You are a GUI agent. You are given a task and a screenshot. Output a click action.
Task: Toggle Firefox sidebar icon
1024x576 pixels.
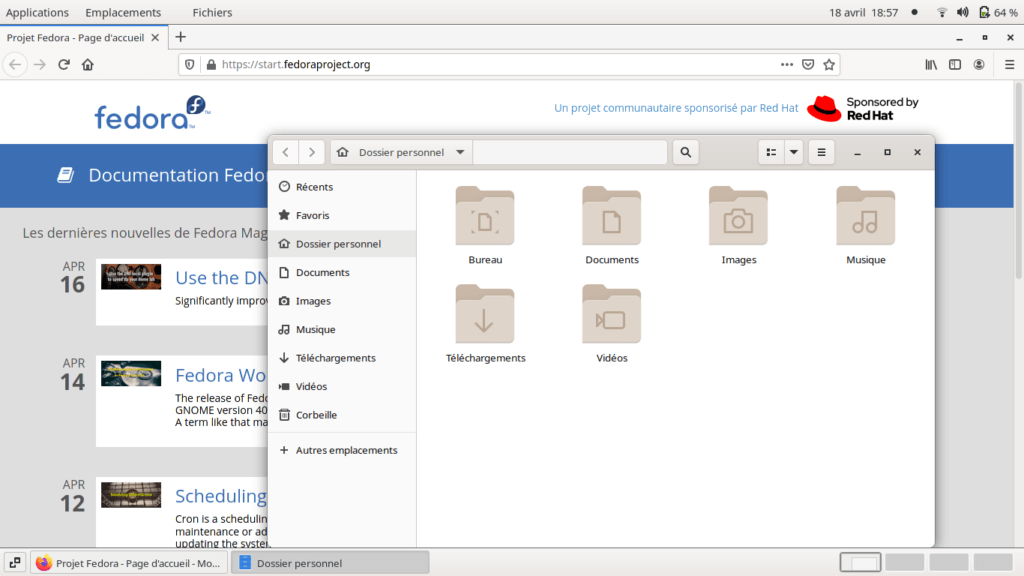pyautogui.click(x=955, y=65)
